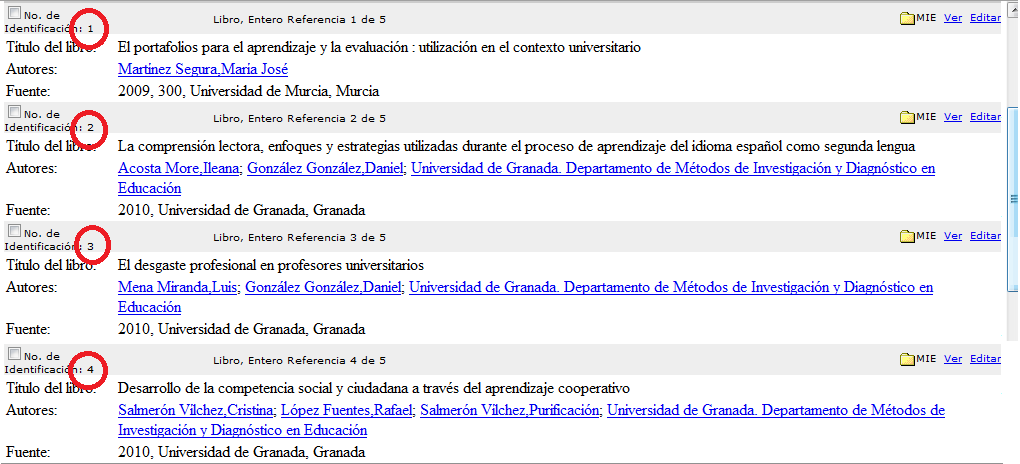Open Ver link for reference 3 of 5
This screenshot has height=464, width=1020.
(x=953, y=236)
